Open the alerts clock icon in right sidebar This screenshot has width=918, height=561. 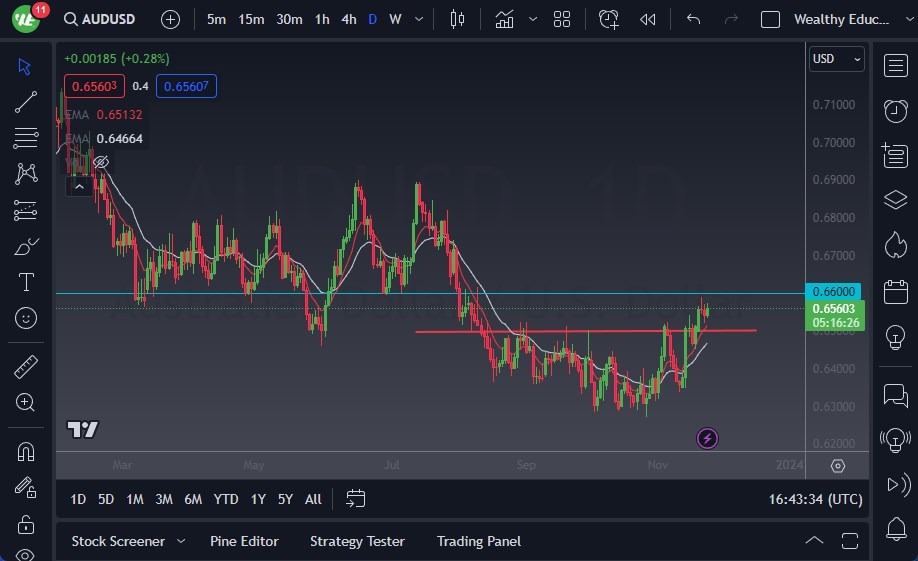[895, 110]
